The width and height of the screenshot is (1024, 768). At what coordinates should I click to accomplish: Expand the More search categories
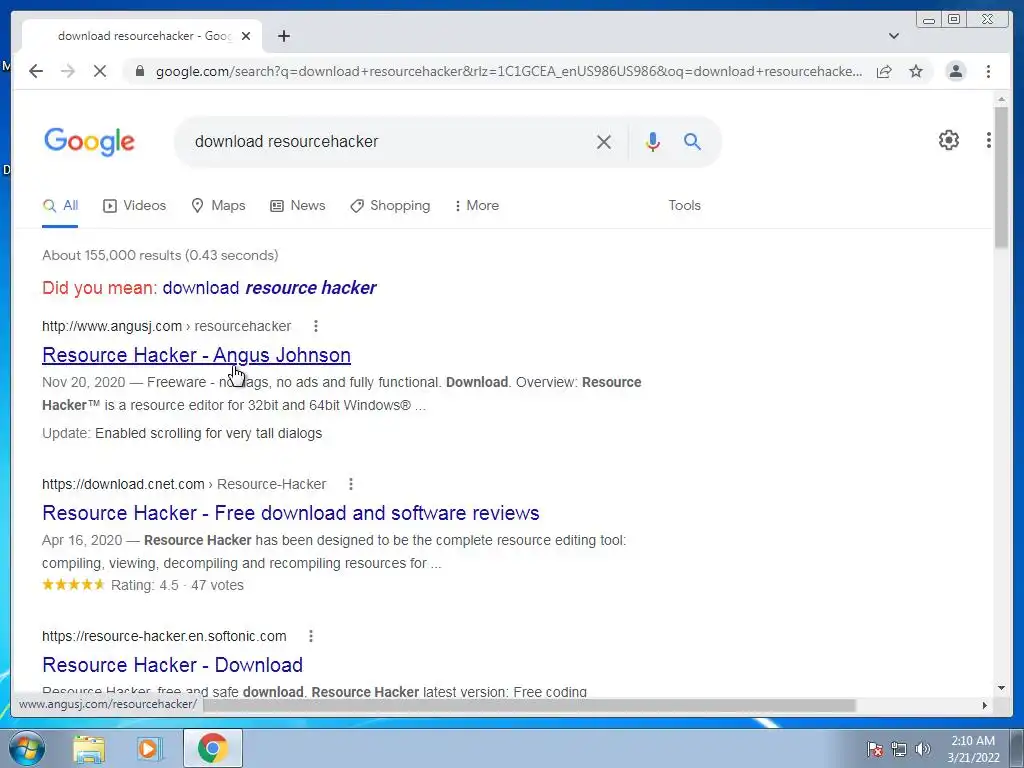click(477, 206)
